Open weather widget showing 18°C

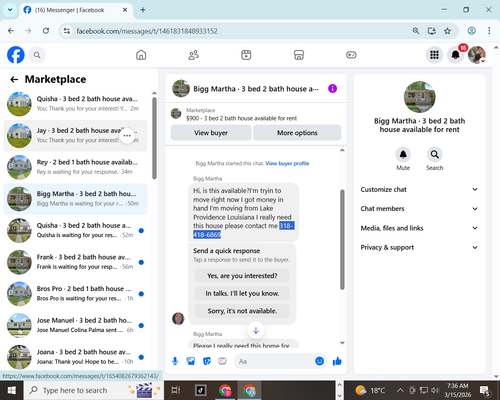pos(370,390)
